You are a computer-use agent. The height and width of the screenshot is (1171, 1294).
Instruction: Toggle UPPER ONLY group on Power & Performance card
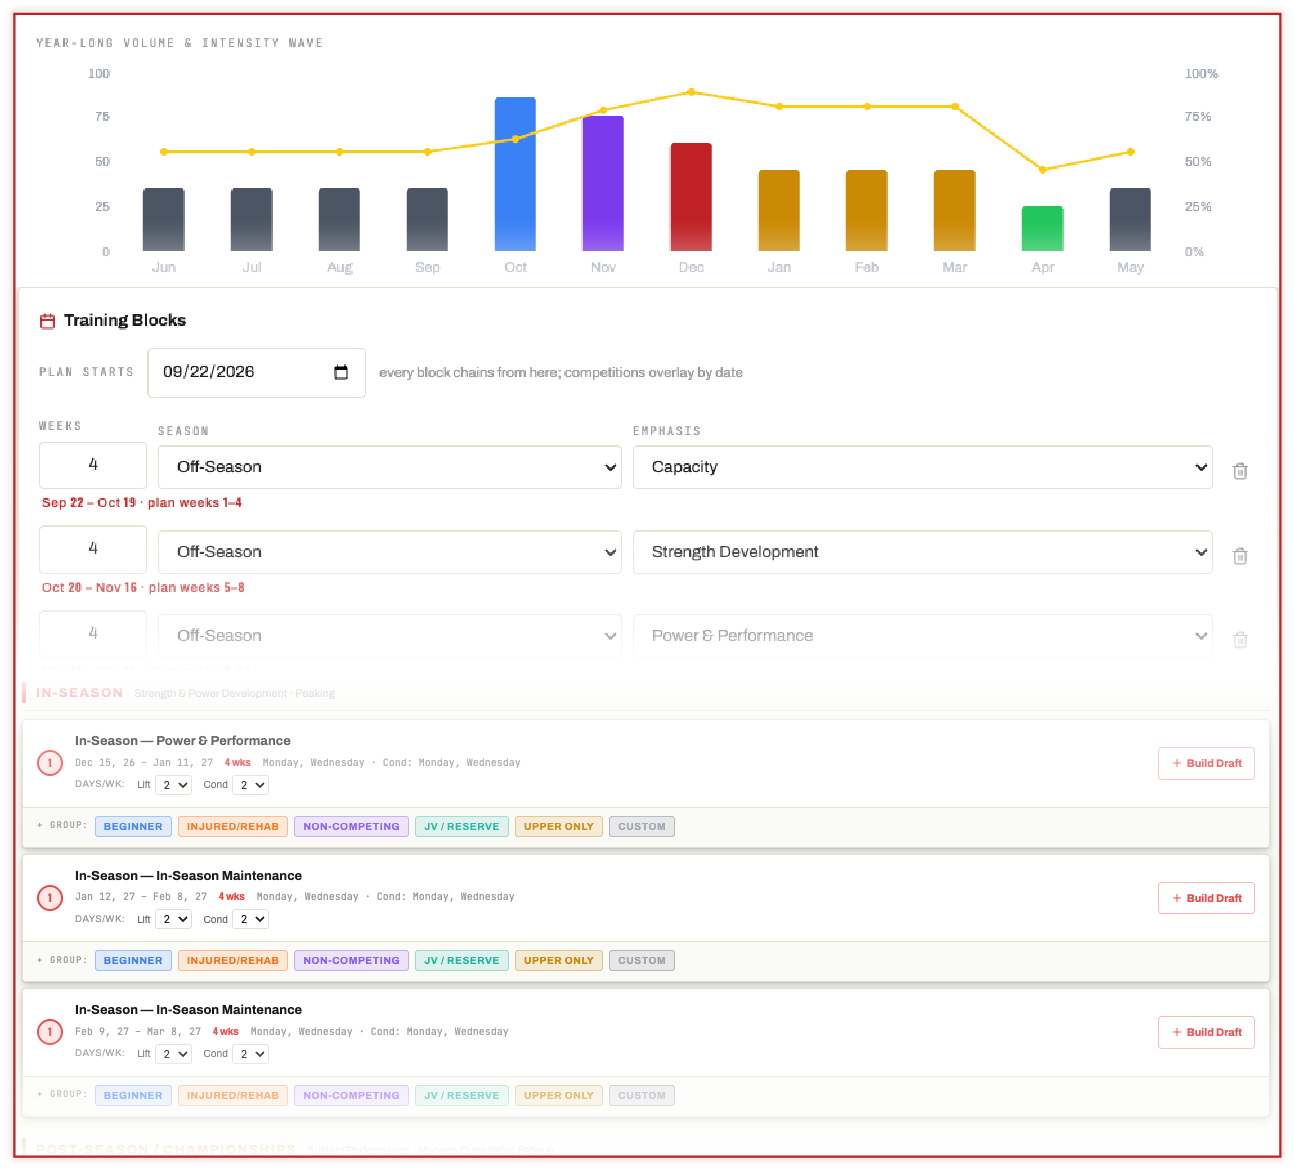[559, 826]
